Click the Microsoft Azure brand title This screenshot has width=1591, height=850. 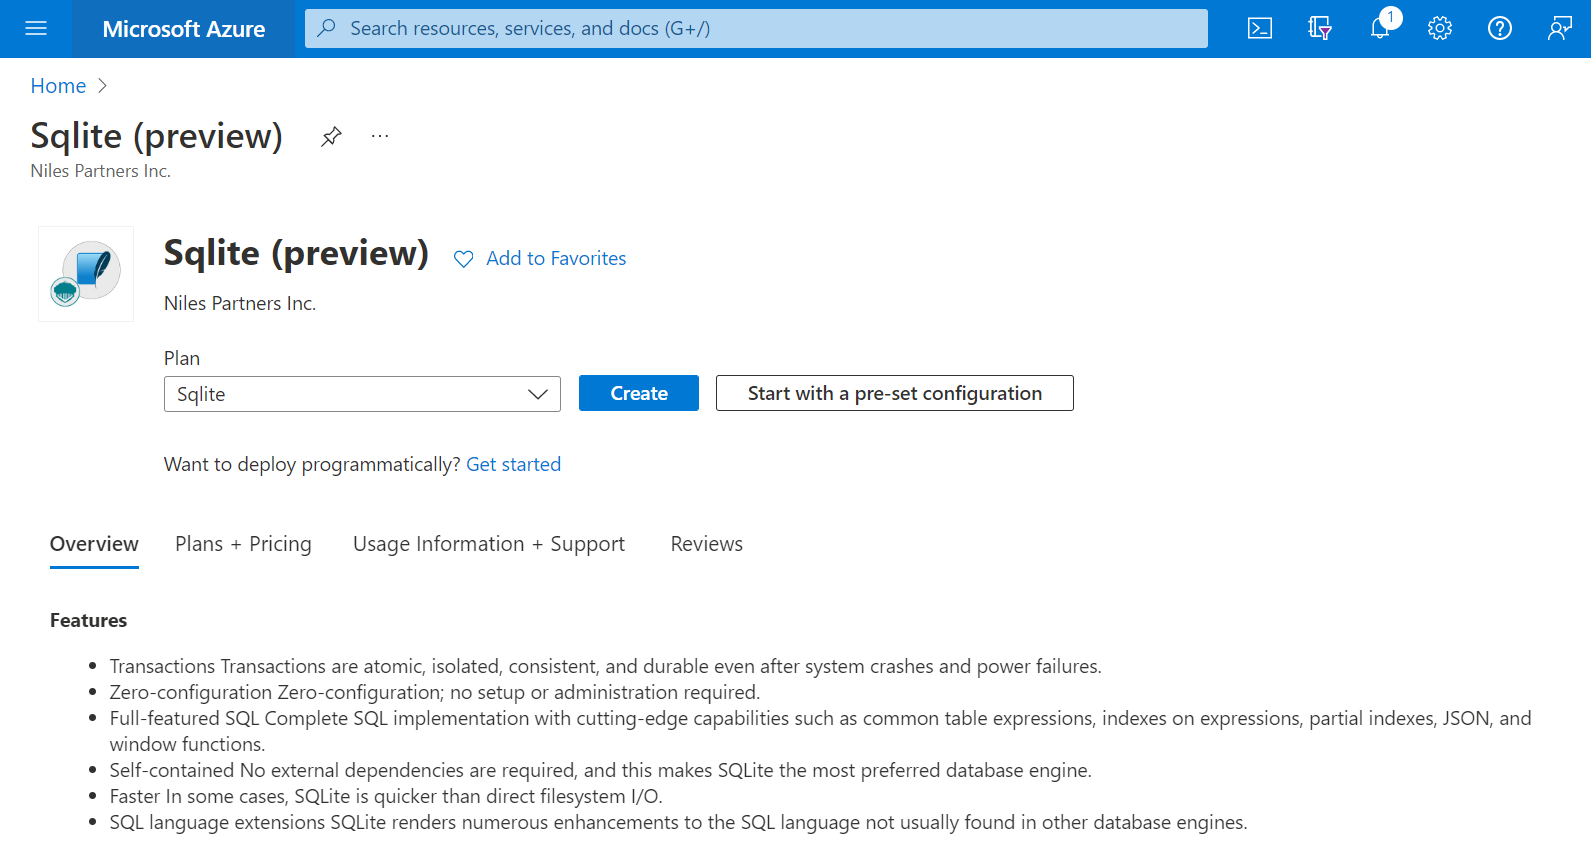click(x=184, y=29)
